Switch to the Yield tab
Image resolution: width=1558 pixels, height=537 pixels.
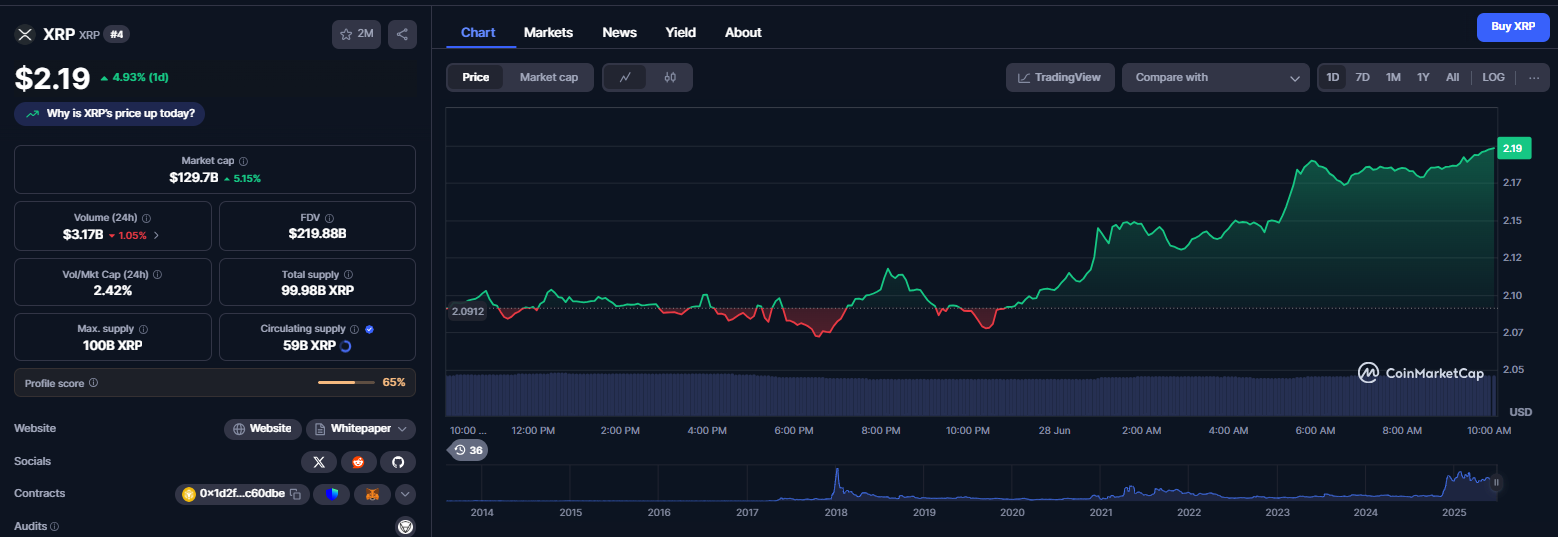click(681, 32)
